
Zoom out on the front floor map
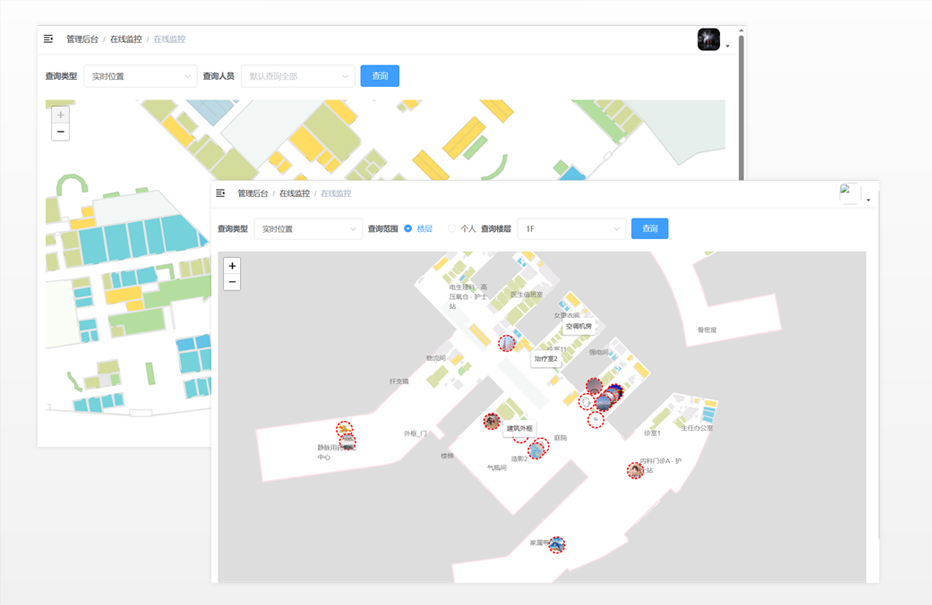point(232,282)
